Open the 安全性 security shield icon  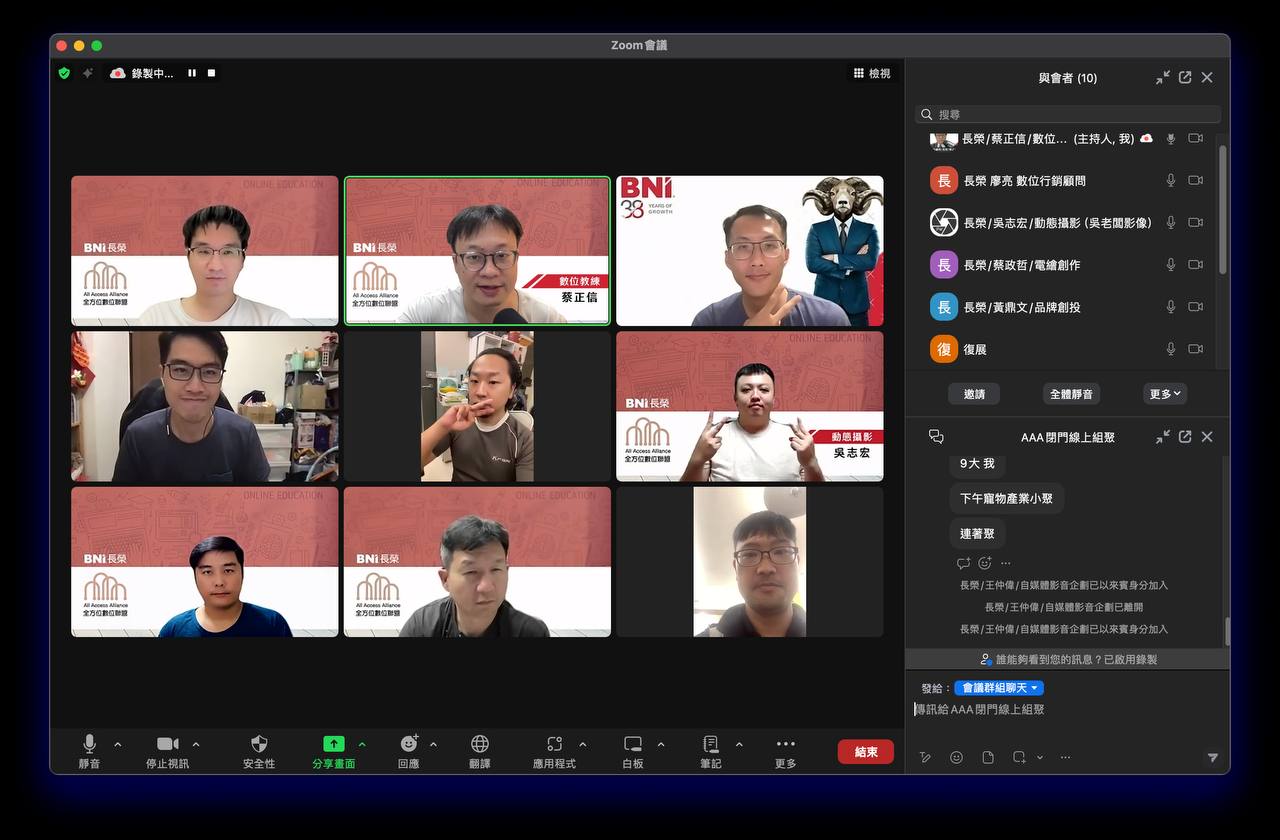click(x=259, y=744)
